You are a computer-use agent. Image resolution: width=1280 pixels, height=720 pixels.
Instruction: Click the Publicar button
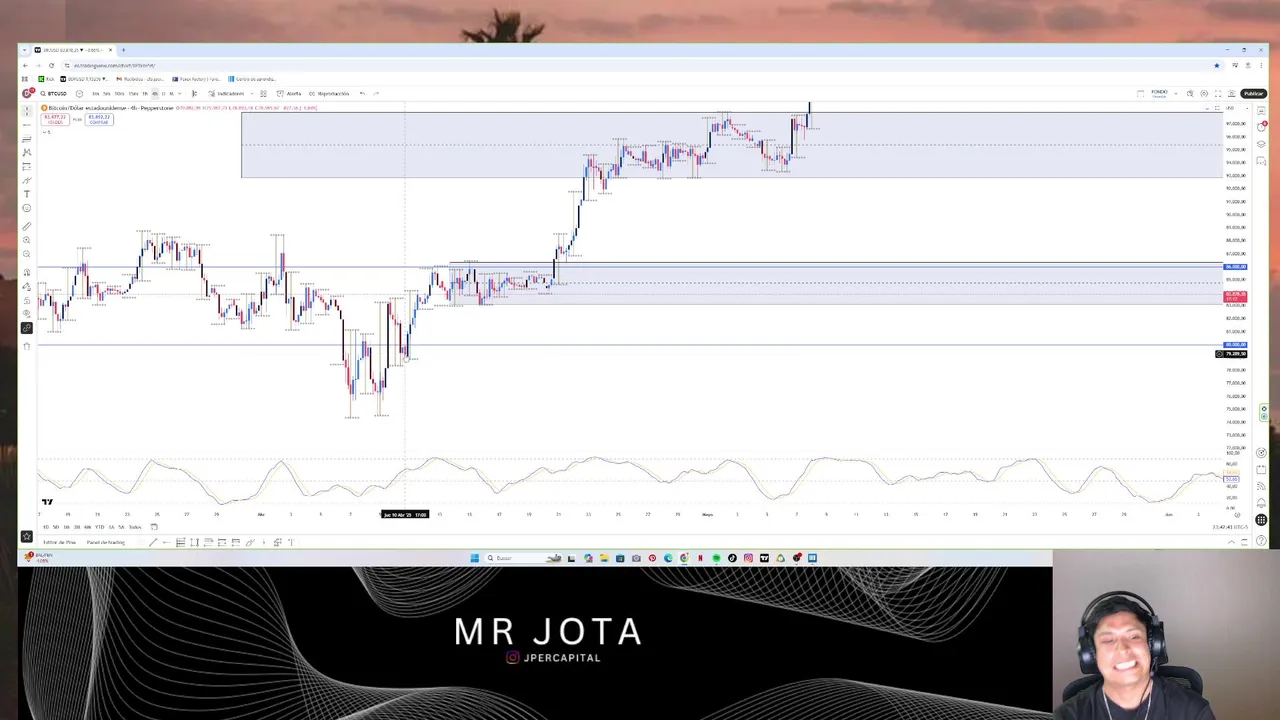coord(1253,93)
